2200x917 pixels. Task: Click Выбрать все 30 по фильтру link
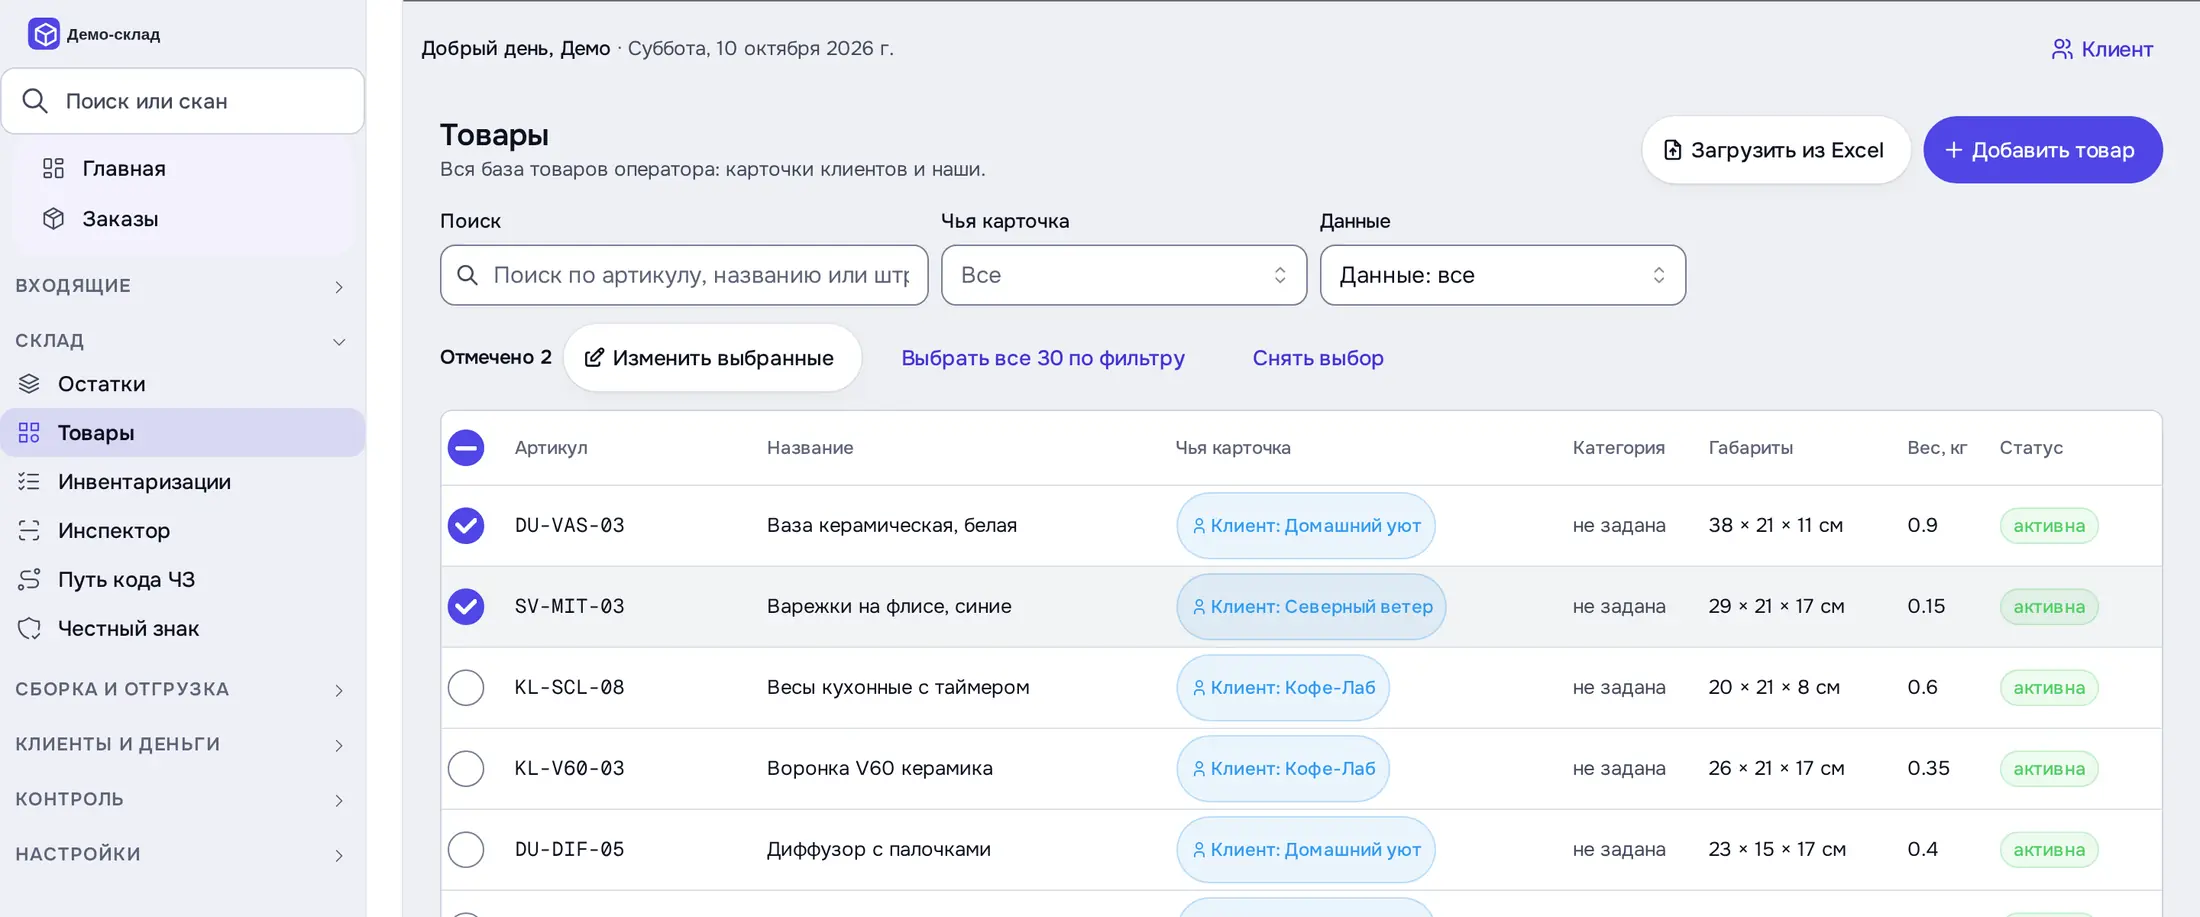click(x=1043, y=358)
